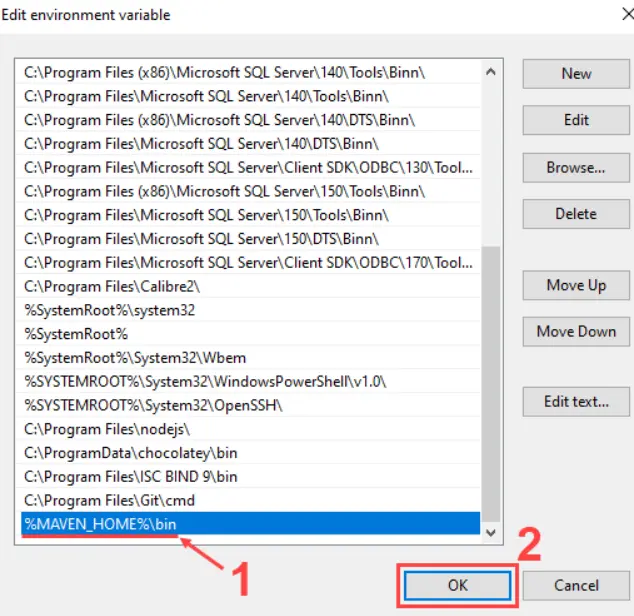
Task: Open the Browse... folder picker
Action: click(576, 168)
